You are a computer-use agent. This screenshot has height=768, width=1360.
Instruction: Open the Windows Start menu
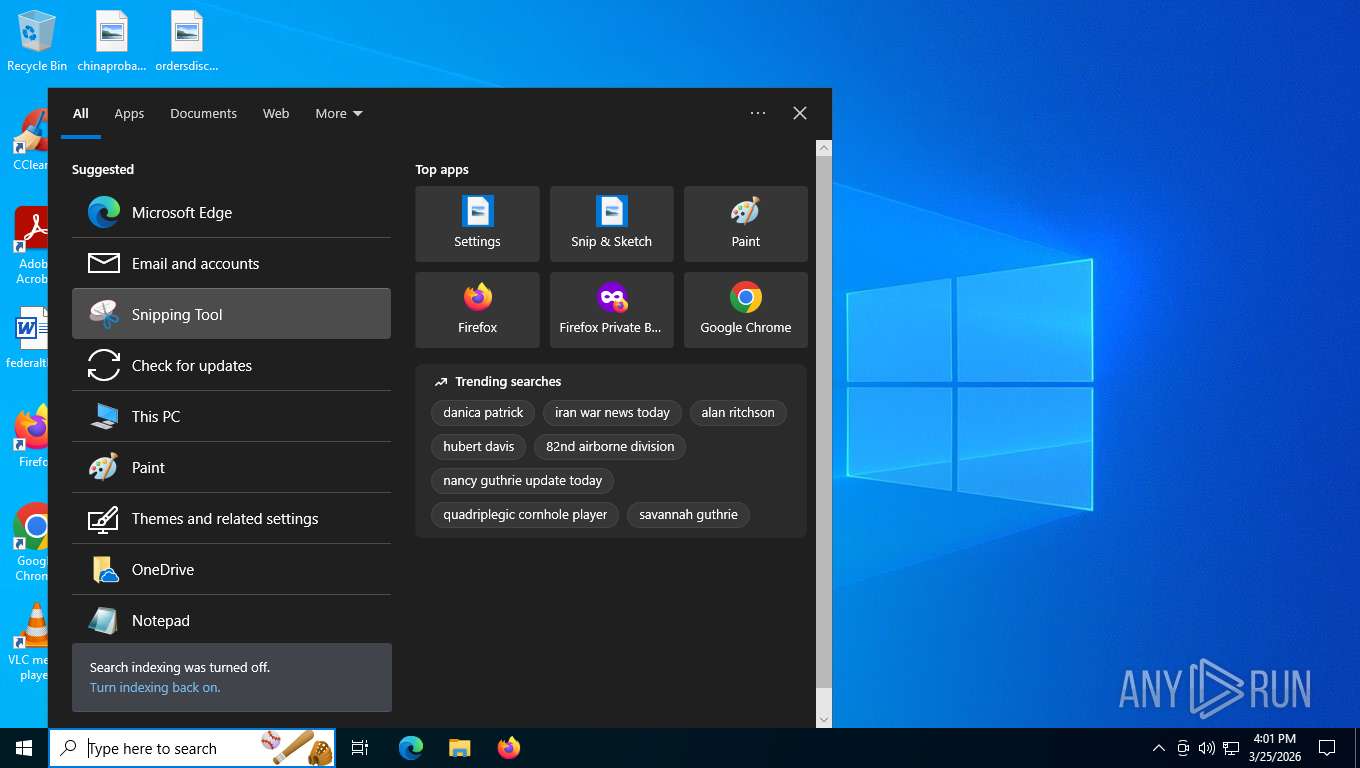pos(24,748)
